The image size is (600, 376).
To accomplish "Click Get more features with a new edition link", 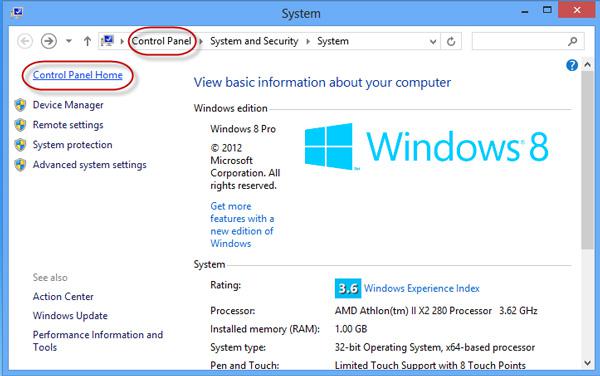I will [242, 225].
